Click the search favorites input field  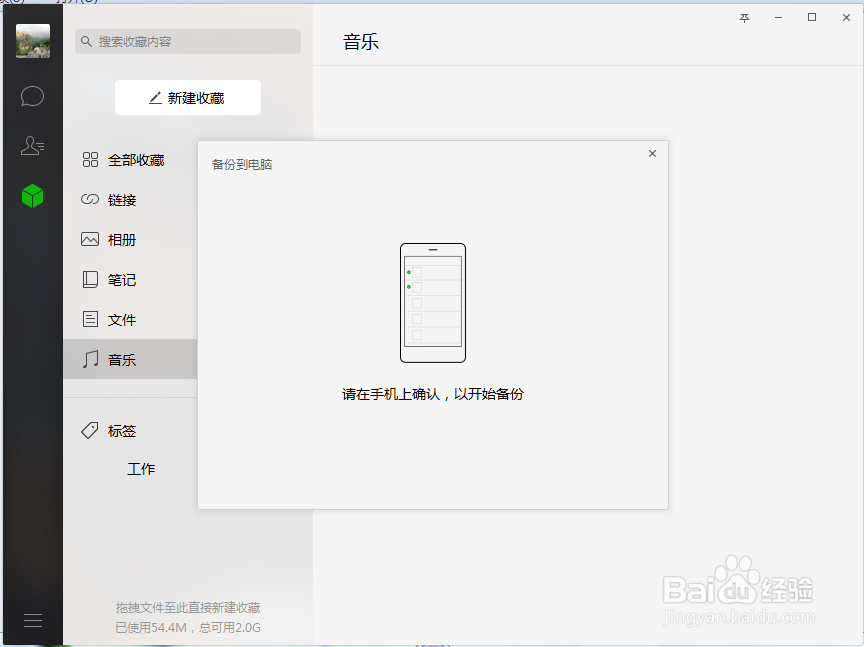tap(187, 41)
